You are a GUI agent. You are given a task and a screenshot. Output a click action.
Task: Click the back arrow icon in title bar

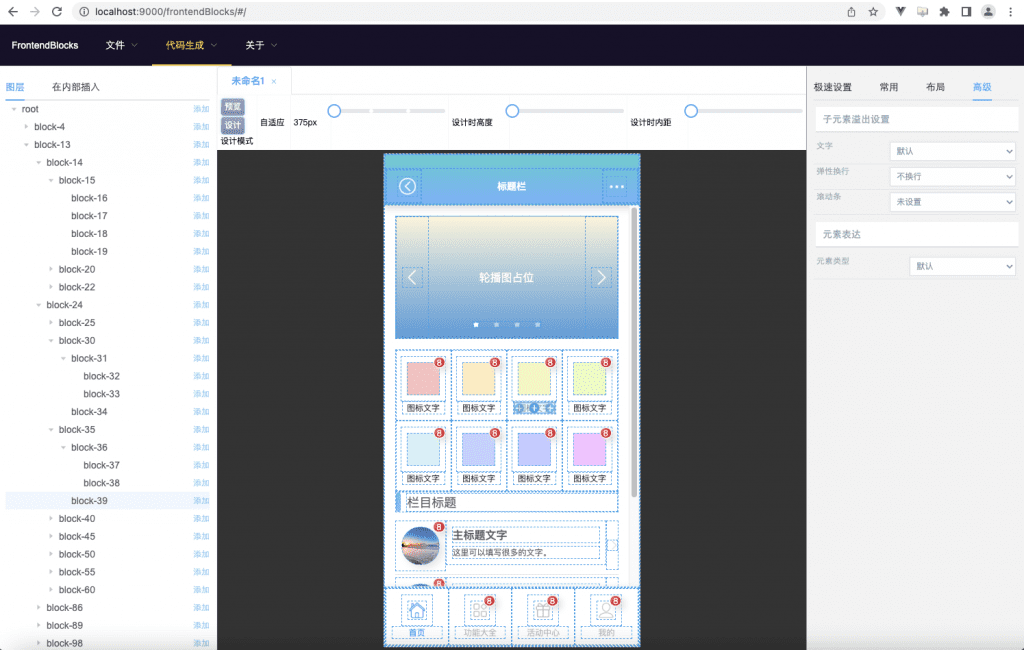click(x=408, y=187)
